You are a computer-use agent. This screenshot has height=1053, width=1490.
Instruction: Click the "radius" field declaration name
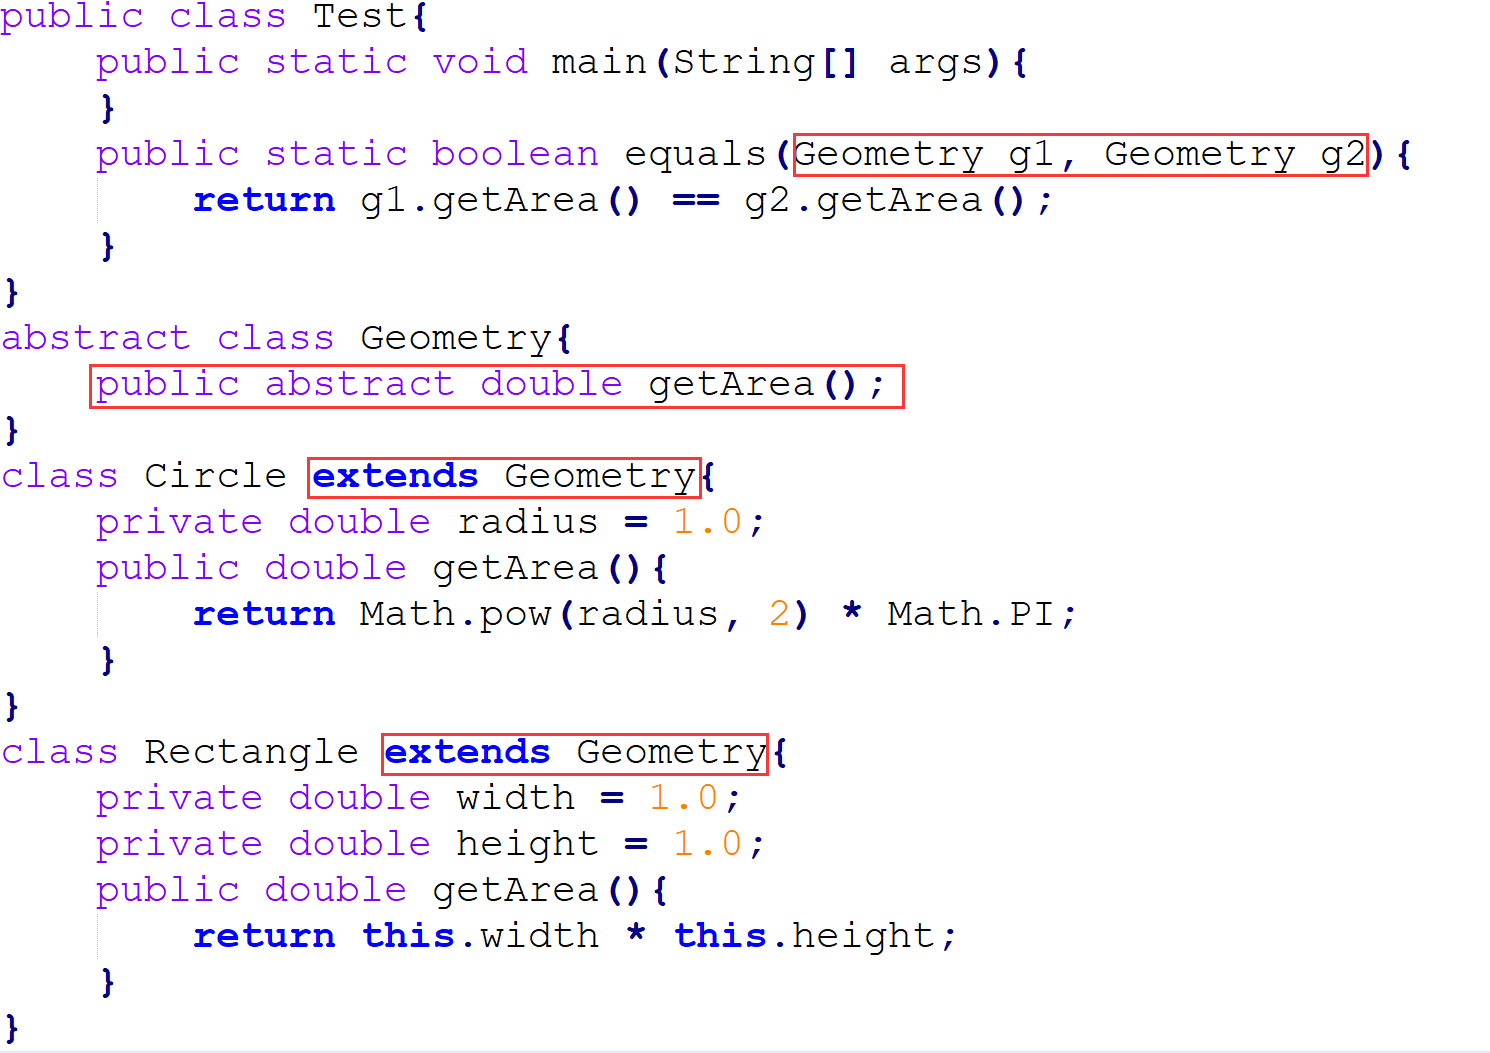click(527, 522)
